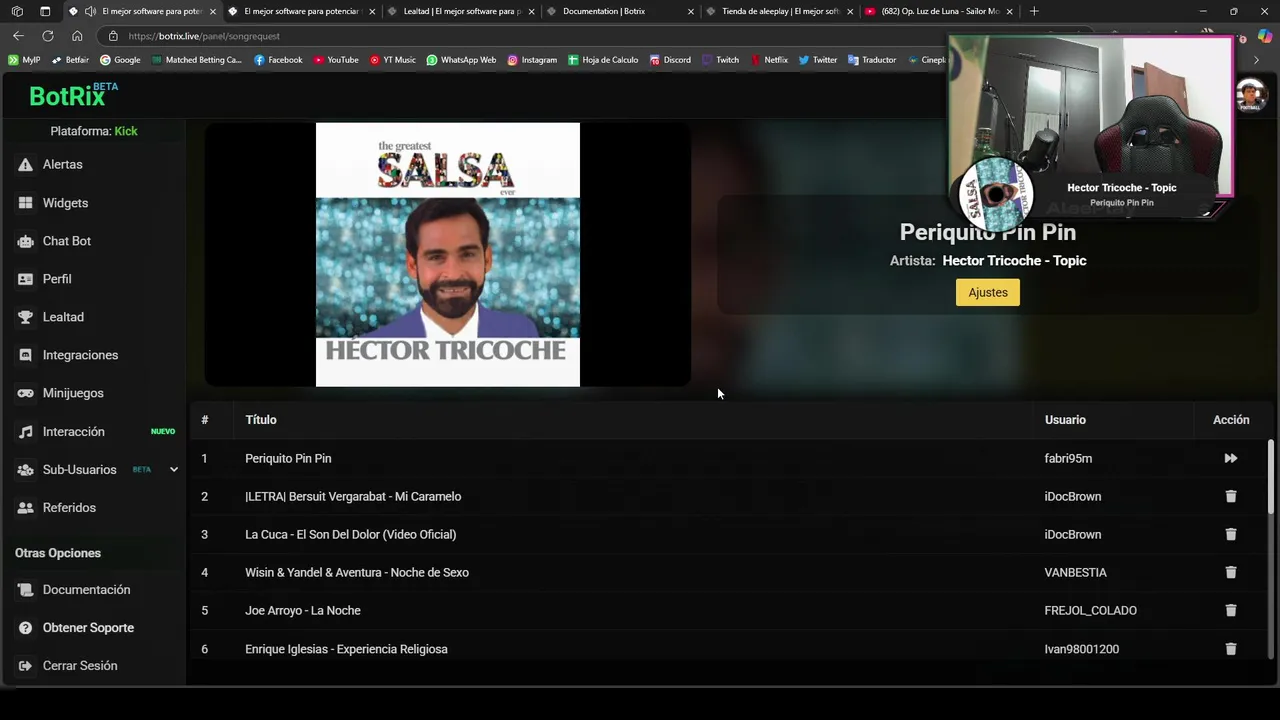Remove Wisin & Yandel Noche de Sexo song
Viewport: 1280px width, 720px height.
coord(1231,572)
